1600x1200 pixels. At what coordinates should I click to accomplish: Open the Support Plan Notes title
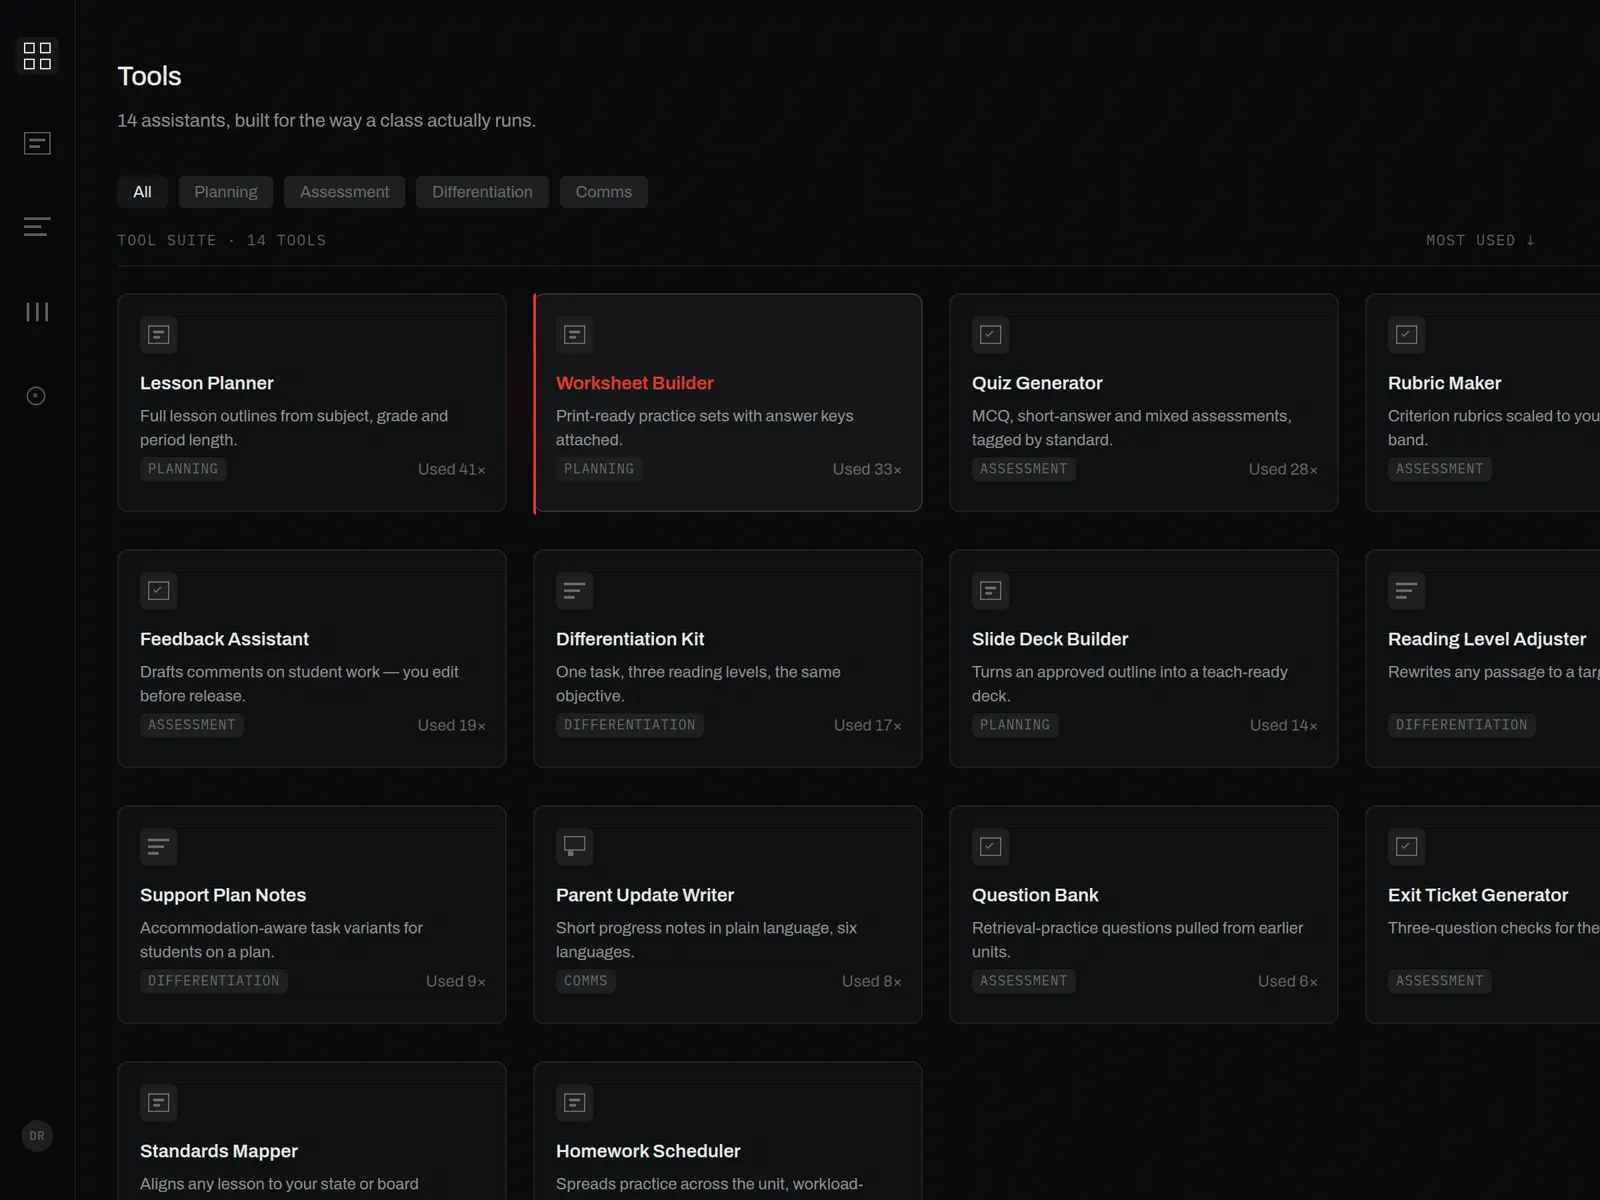223,895
